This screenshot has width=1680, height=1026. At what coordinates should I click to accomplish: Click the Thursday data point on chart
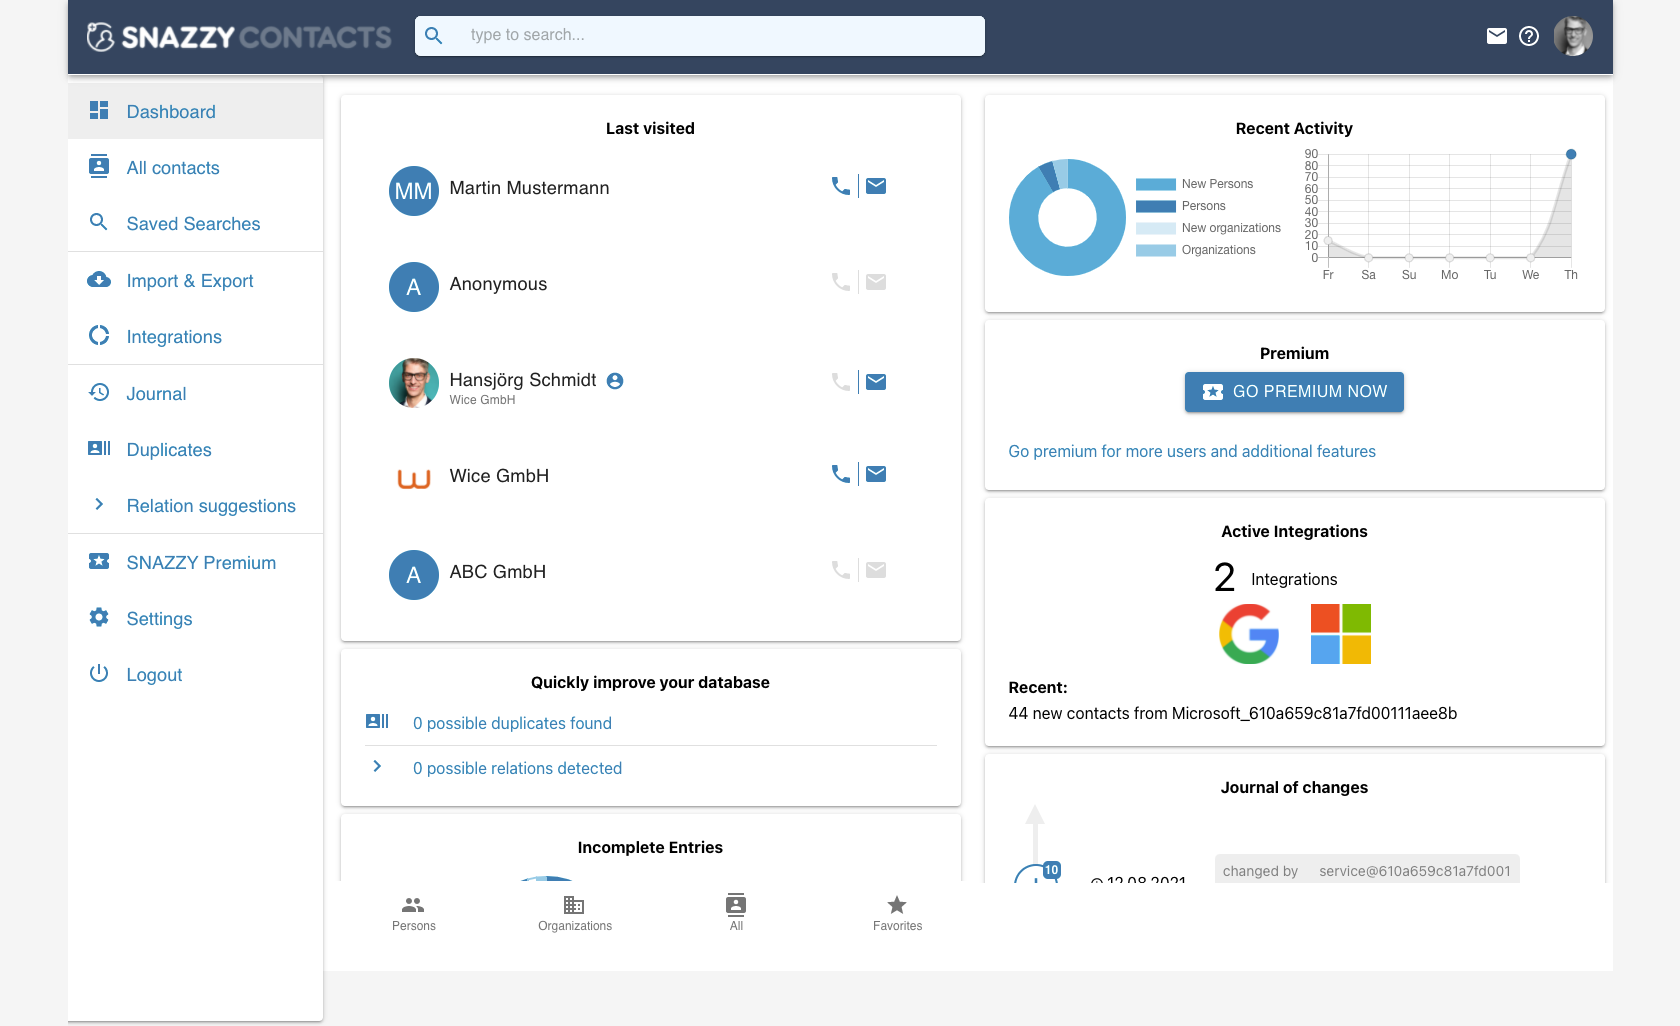[x=1571, y=154]
